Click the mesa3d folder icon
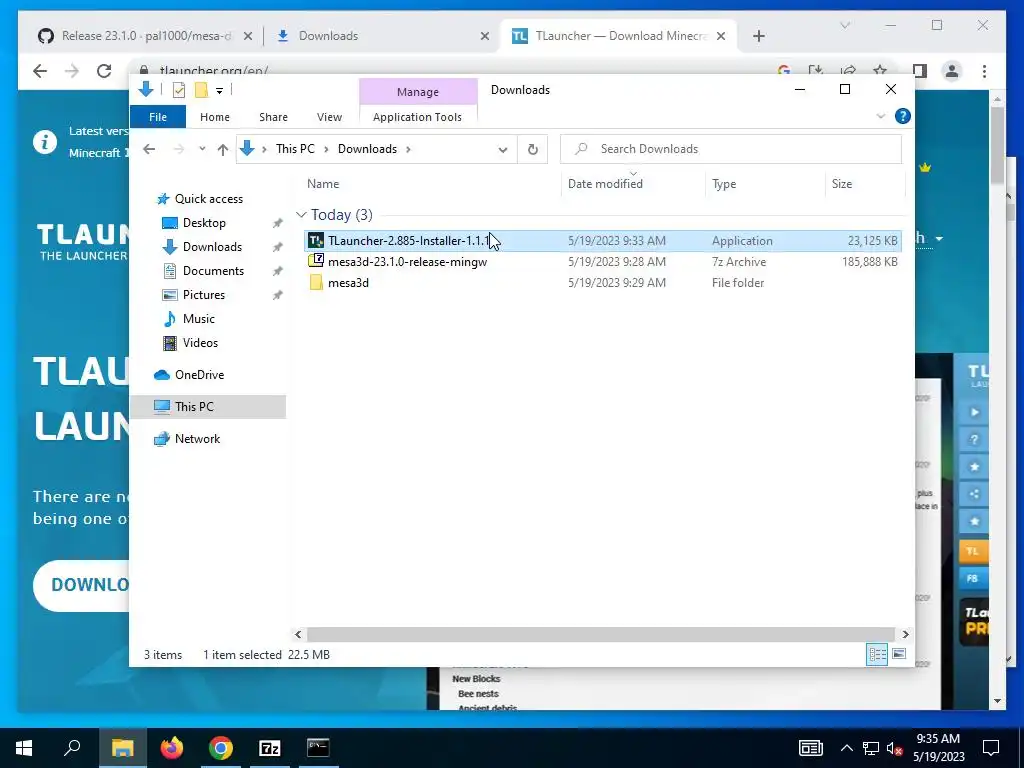The height and width of the screenshot is (768, 1024). point(316,282)
